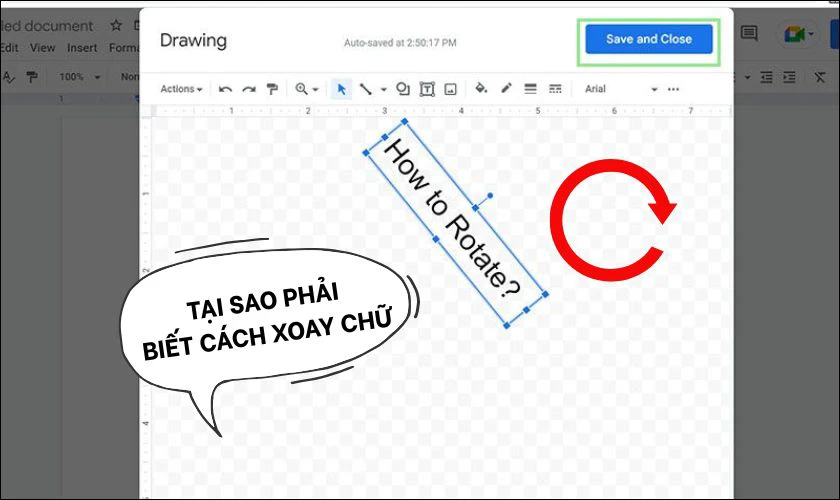The image size is (840, 500).
Task: Open the View menu in Docs
Action: (42, 48)
